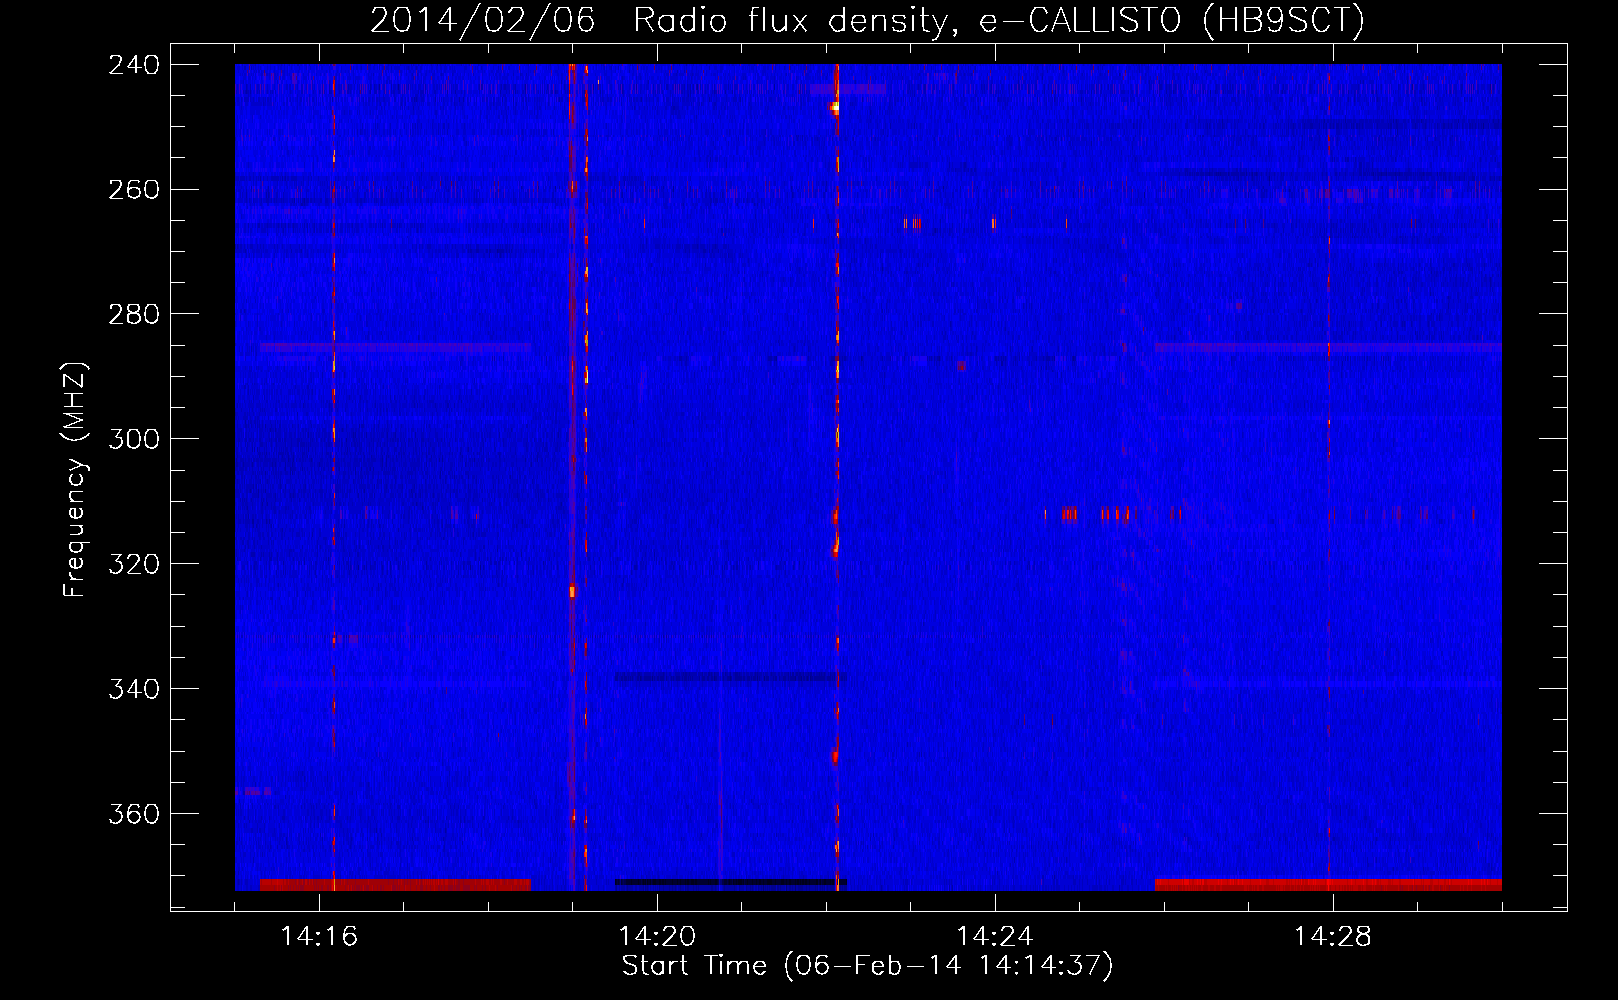This screenshot has width=1618, height=1000.
Task: Click the 14:28 time tick label
Action: point(1333,936)
